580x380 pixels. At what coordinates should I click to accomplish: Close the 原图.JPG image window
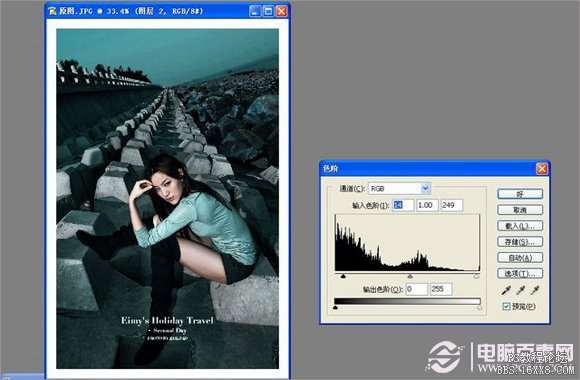(281, 11)
